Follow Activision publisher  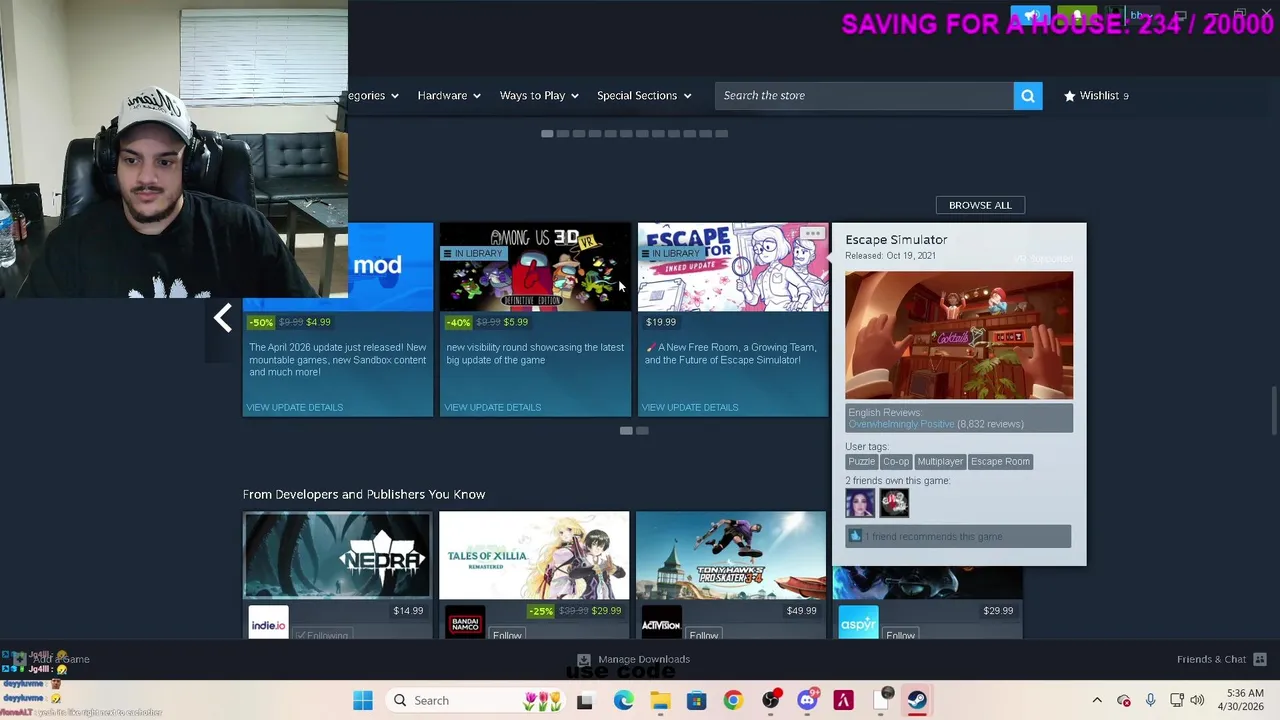click(704, 635)
